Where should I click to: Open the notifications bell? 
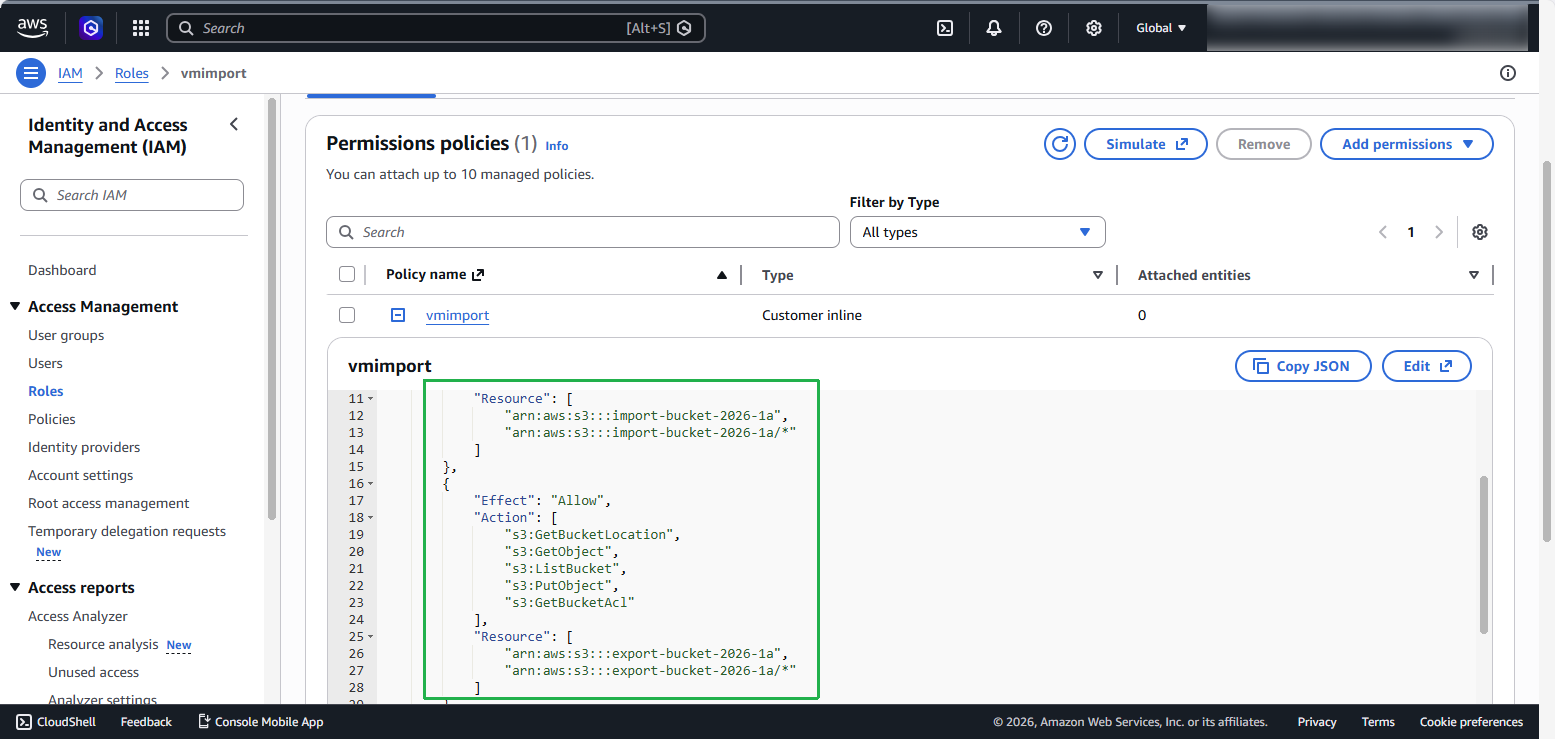point(994,28)
